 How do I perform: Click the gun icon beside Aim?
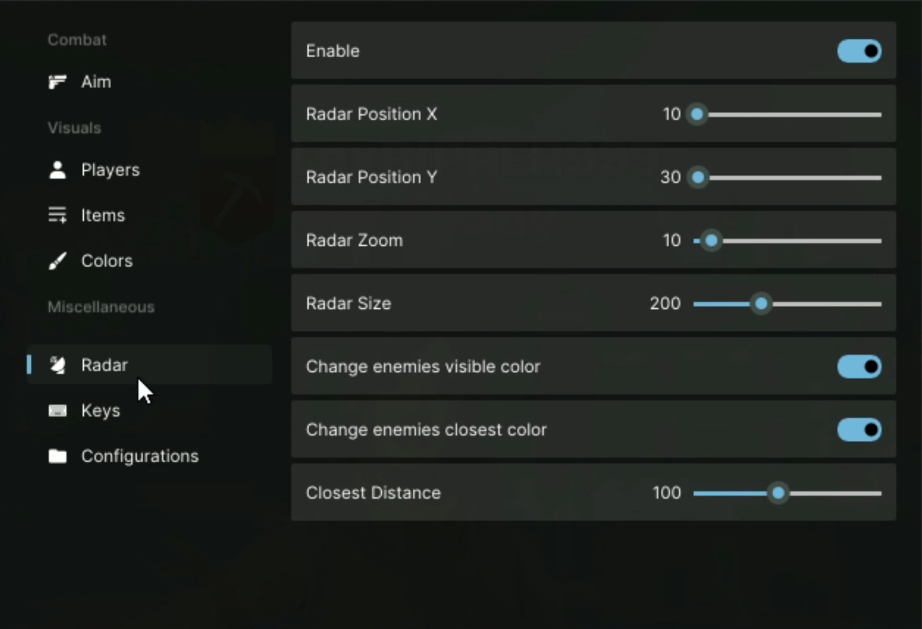pos(58,82)
